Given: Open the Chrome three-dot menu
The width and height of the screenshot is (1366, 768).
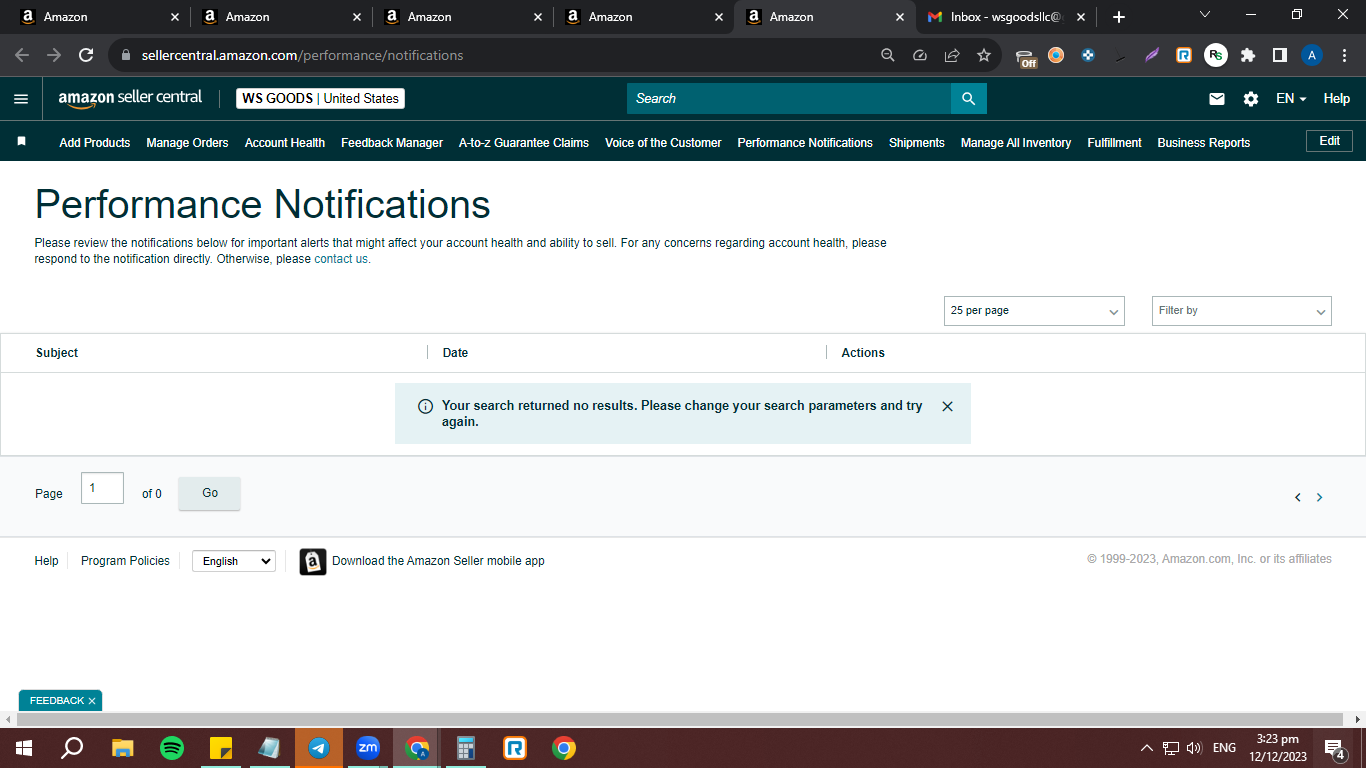Looking at the screenshot, I should tap(1344, 55).
